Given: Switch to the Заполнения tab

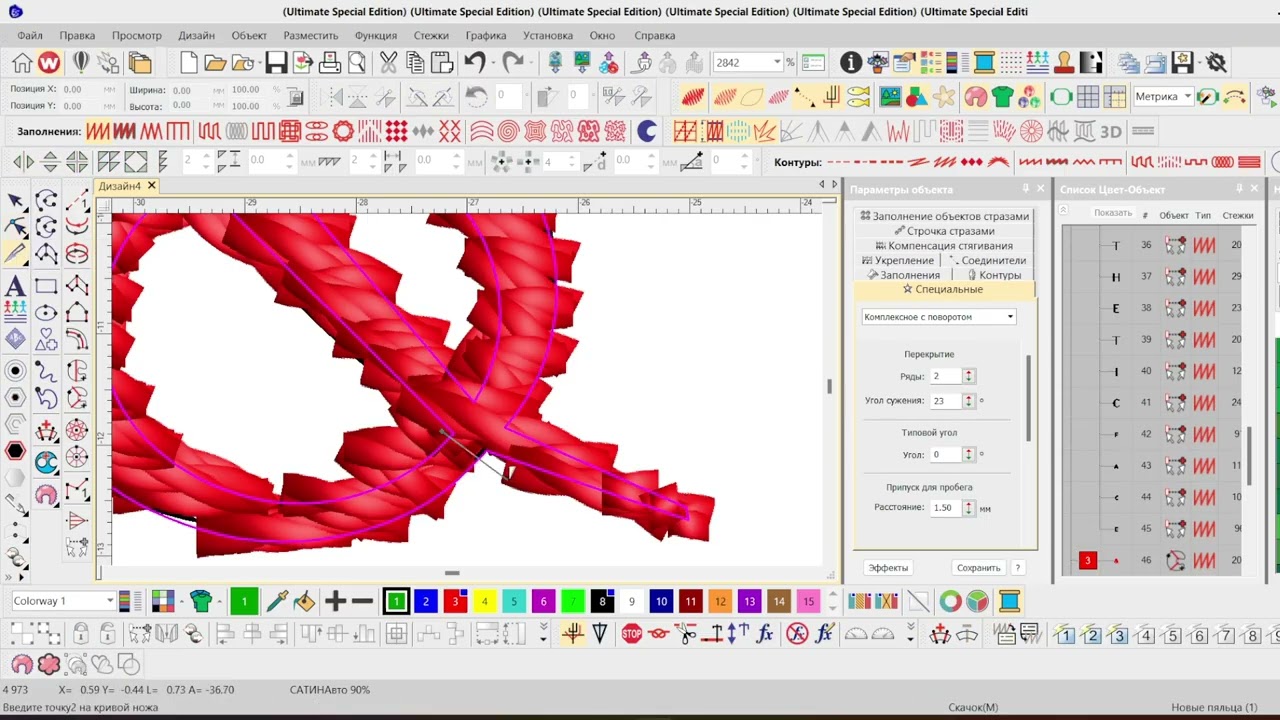Looking at the screenshot, I should point(904,275).
